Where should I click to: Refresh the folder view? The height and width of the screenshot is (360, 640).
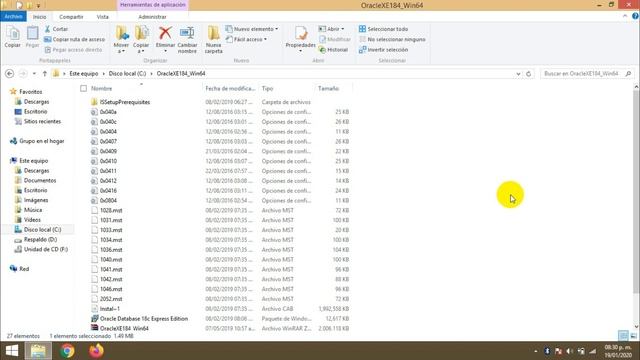point(529,74)
